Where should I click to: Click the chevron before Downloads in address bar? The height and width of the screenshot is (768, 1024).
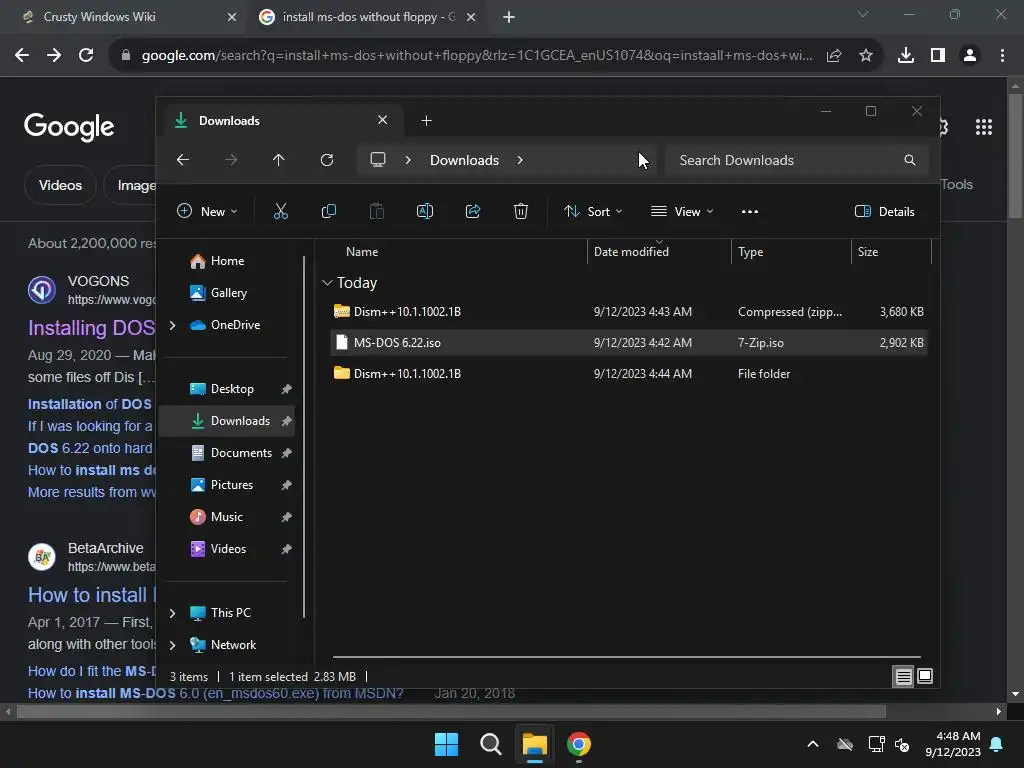(408, 160)
